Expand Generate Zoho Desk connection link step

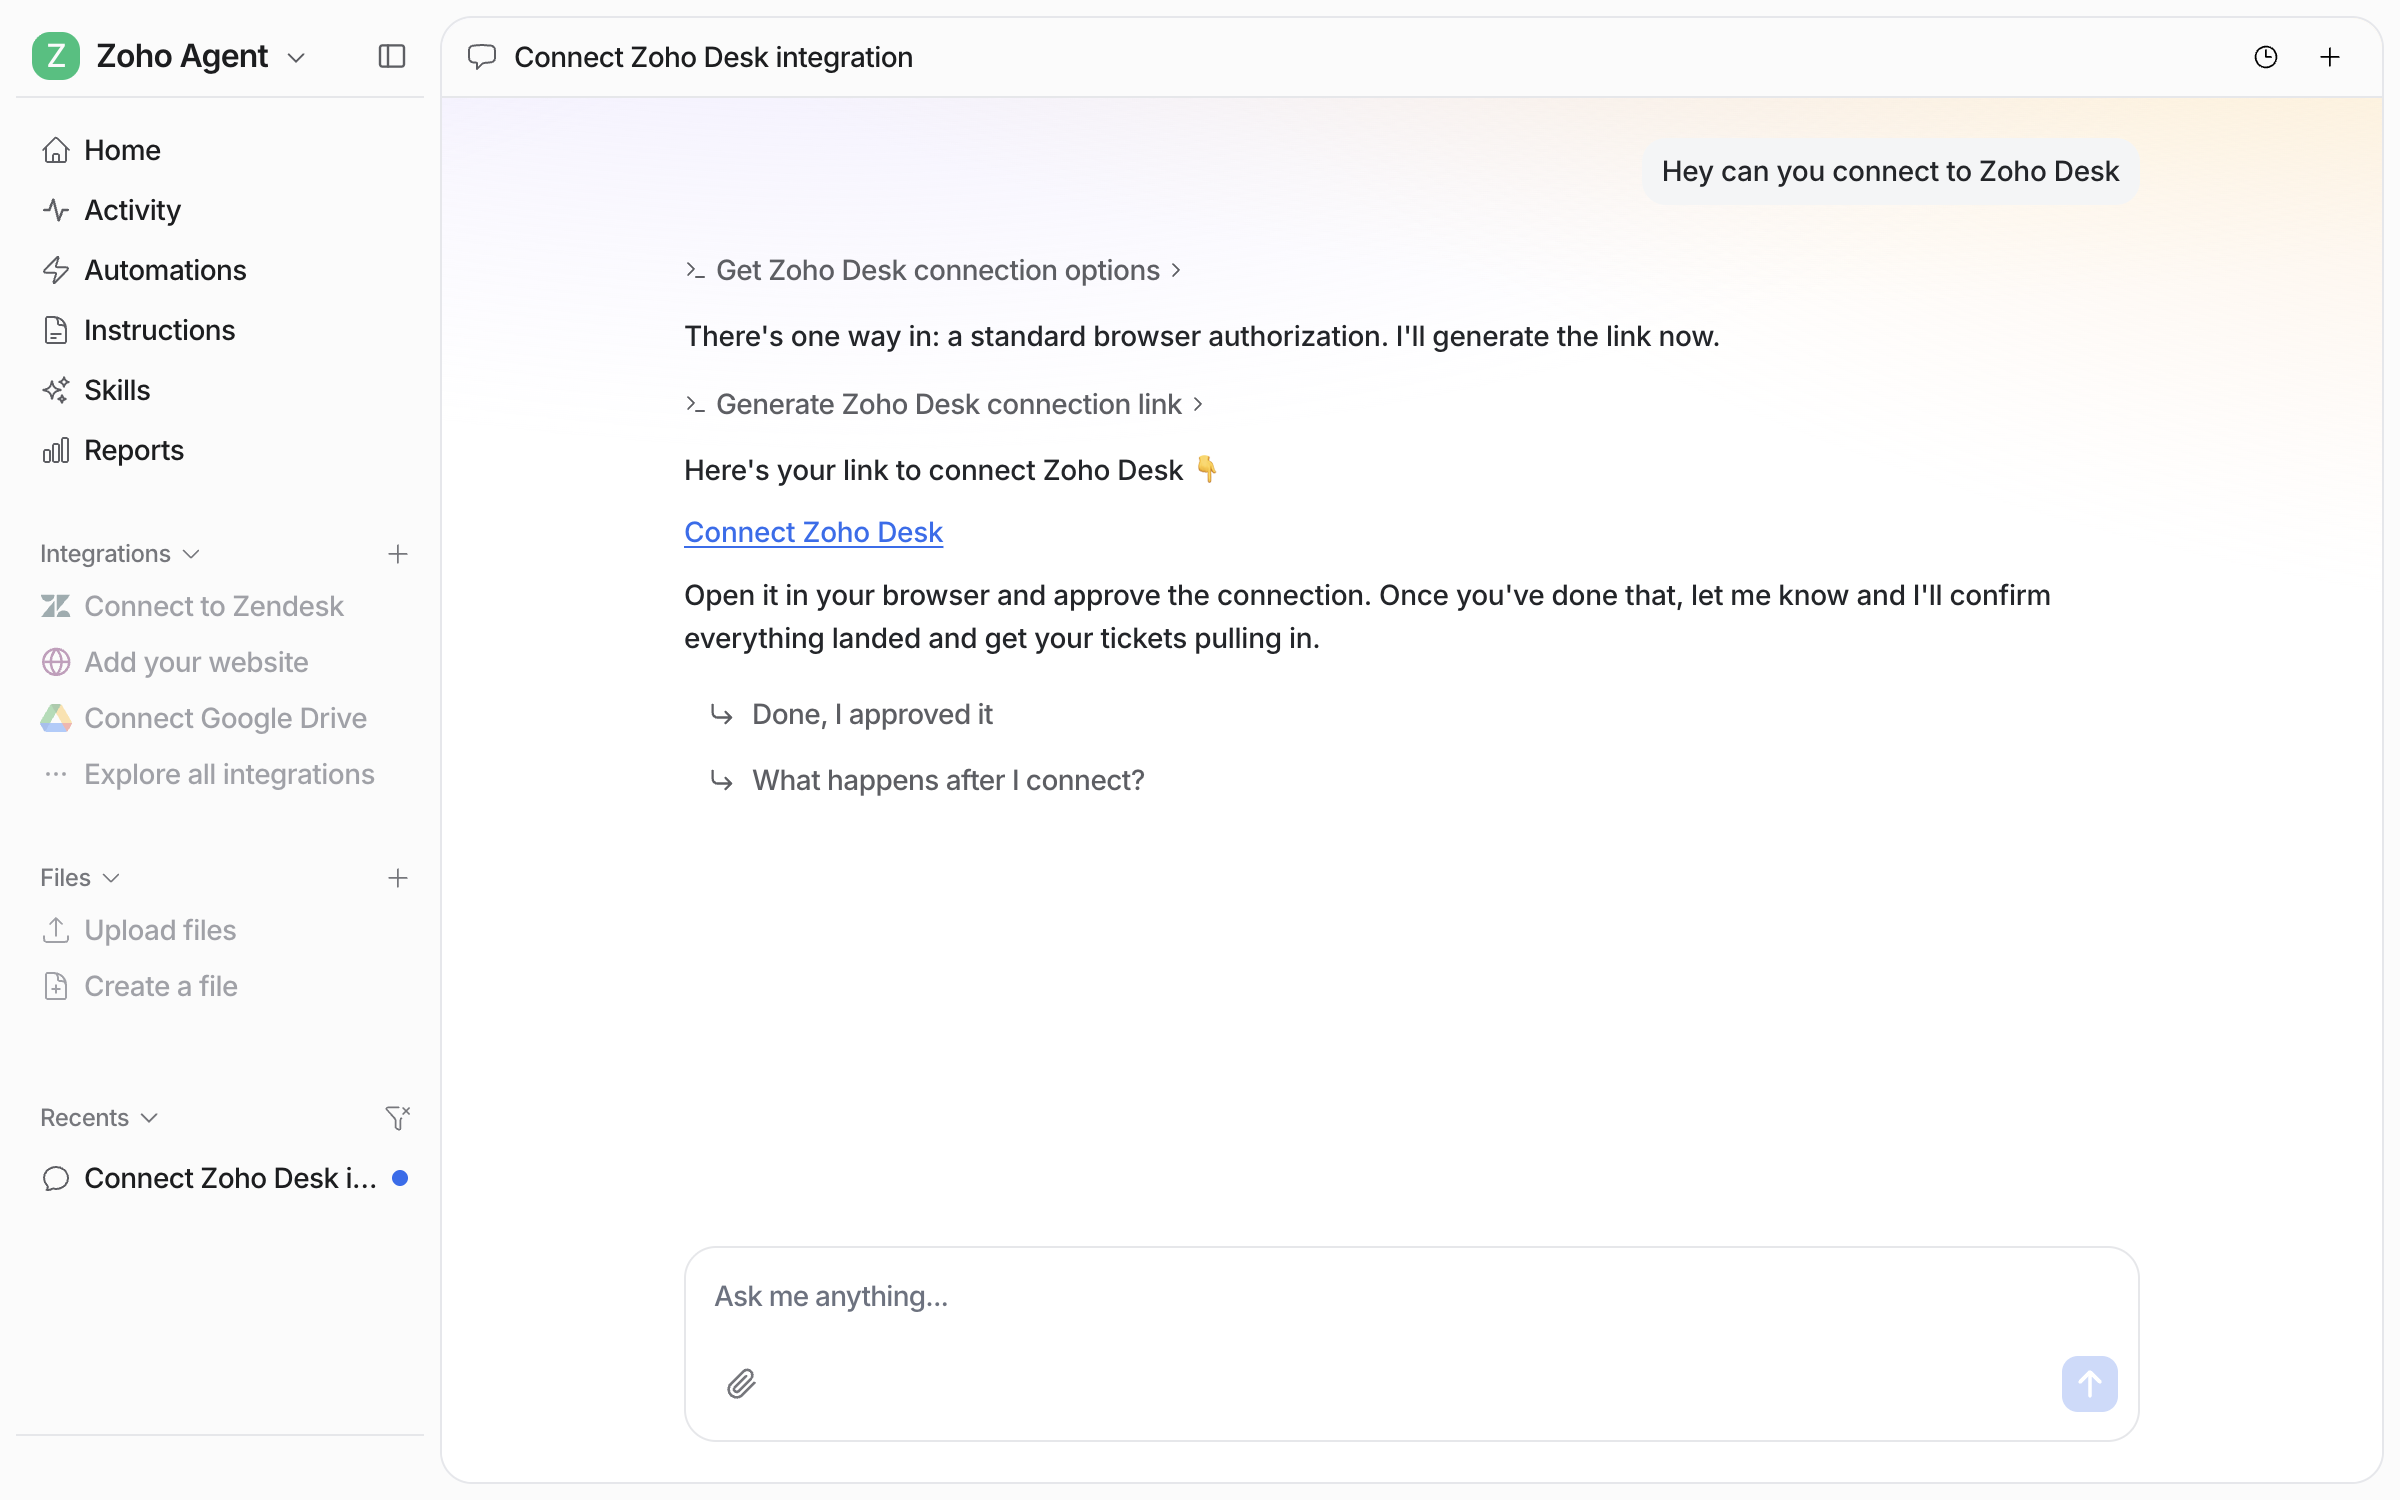pos(945,404)
